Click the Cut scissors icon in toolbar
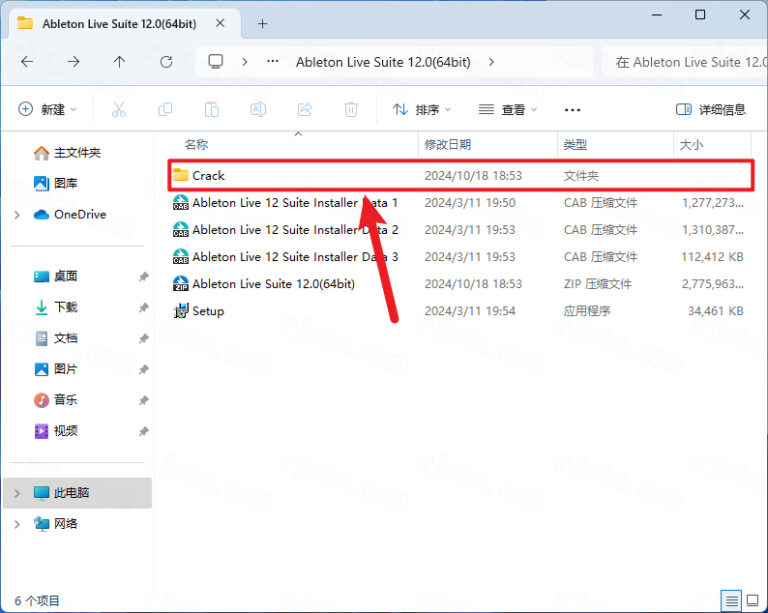The height and width of the screenshot is (613, 768). point(119,109)
